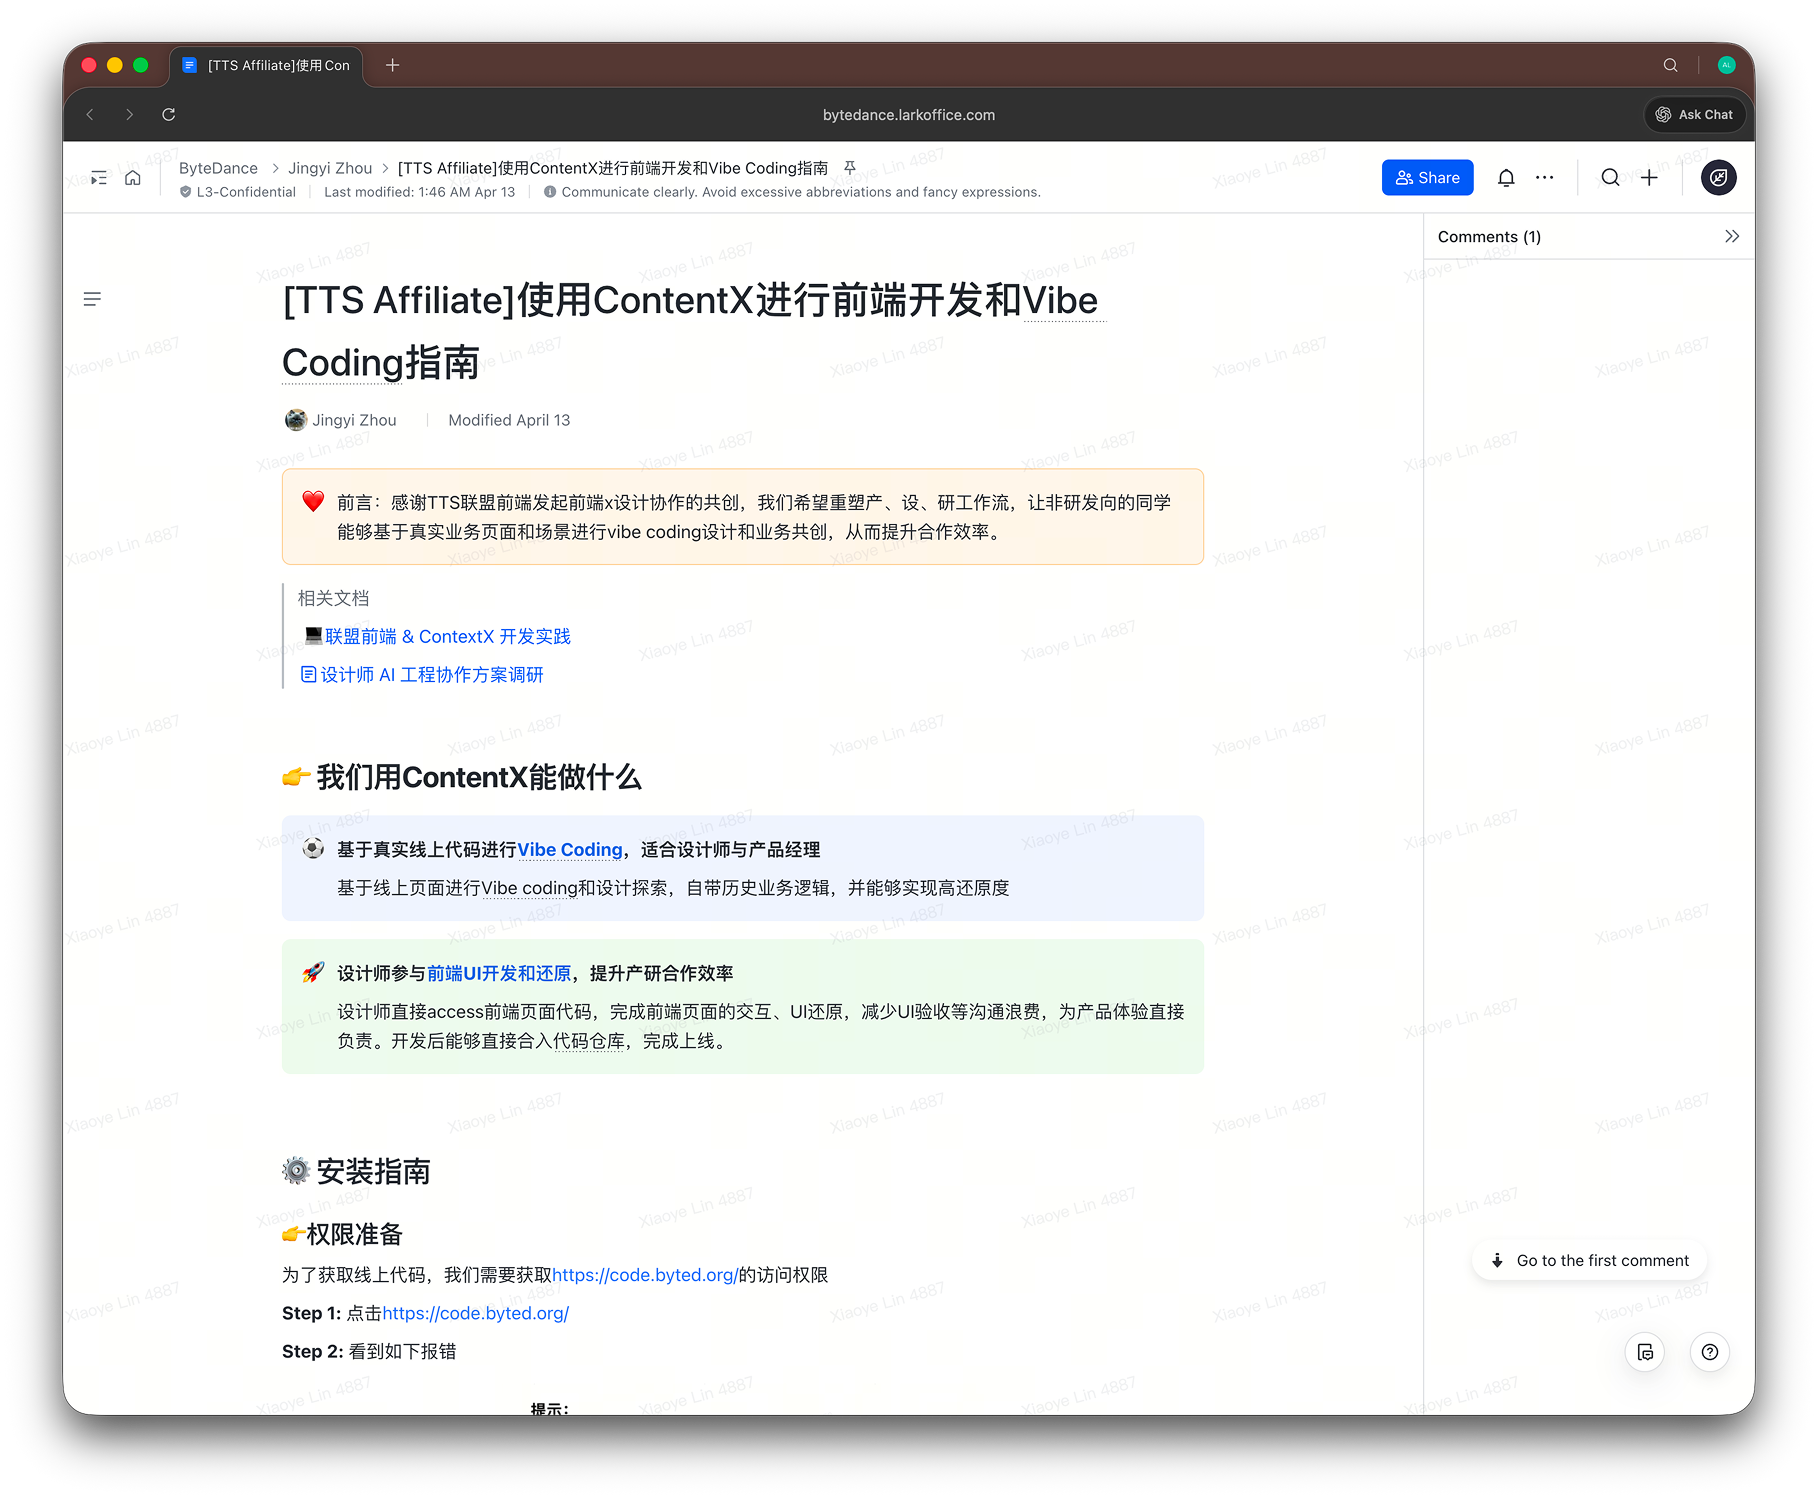Open the more options ellipsis menu
Viewport: 1818px width, 1498px height.
[x=1545, y=178]
